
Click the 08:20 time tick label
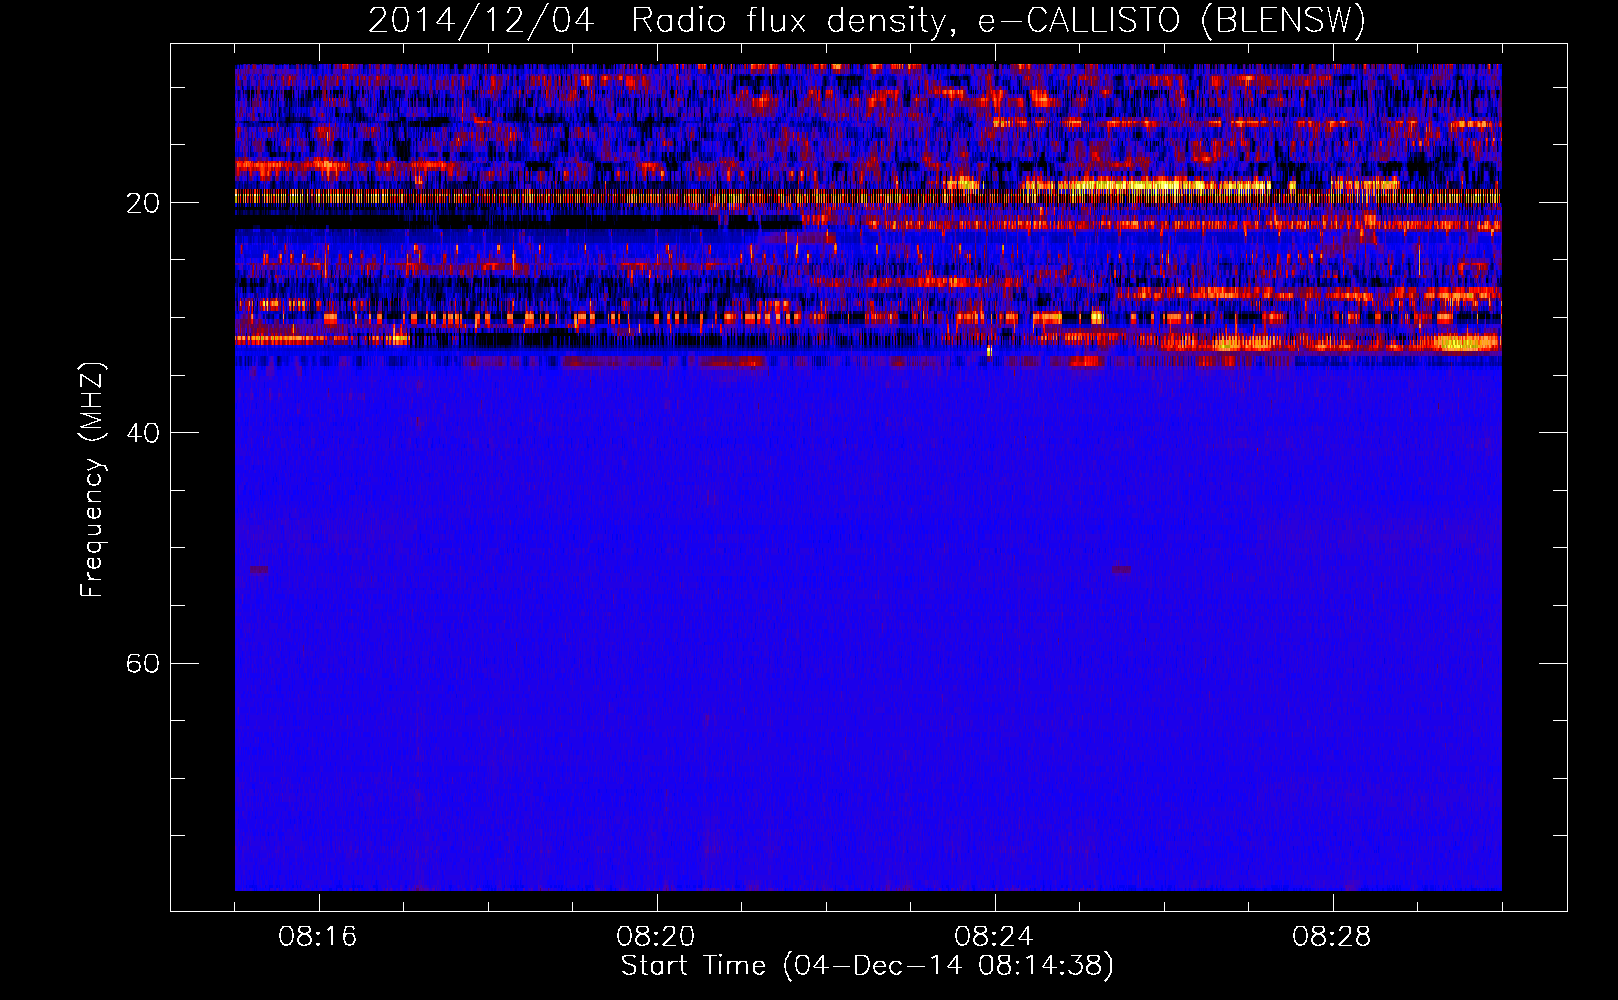click(656, 937)
